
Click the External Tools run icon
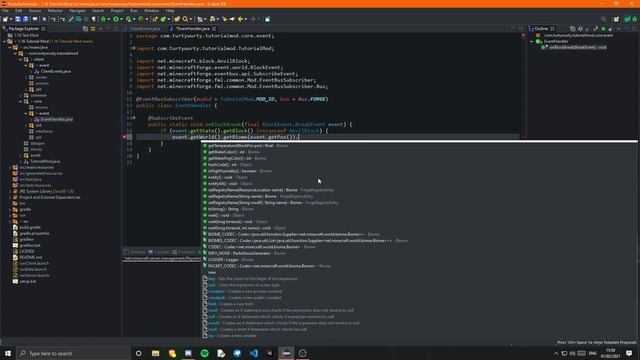coord(141,19)
